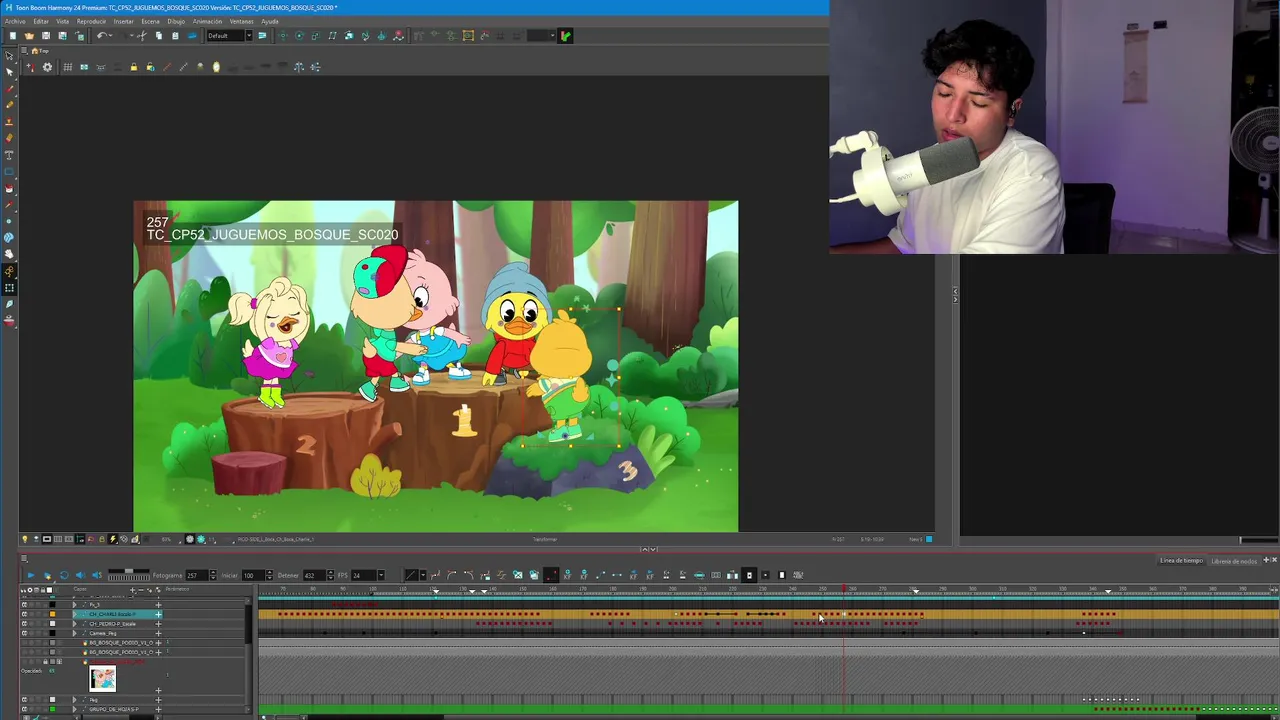Click the reference image thumbnail in the layer list
Screen dimensions: 1280x720
click(x=102, y=678)
